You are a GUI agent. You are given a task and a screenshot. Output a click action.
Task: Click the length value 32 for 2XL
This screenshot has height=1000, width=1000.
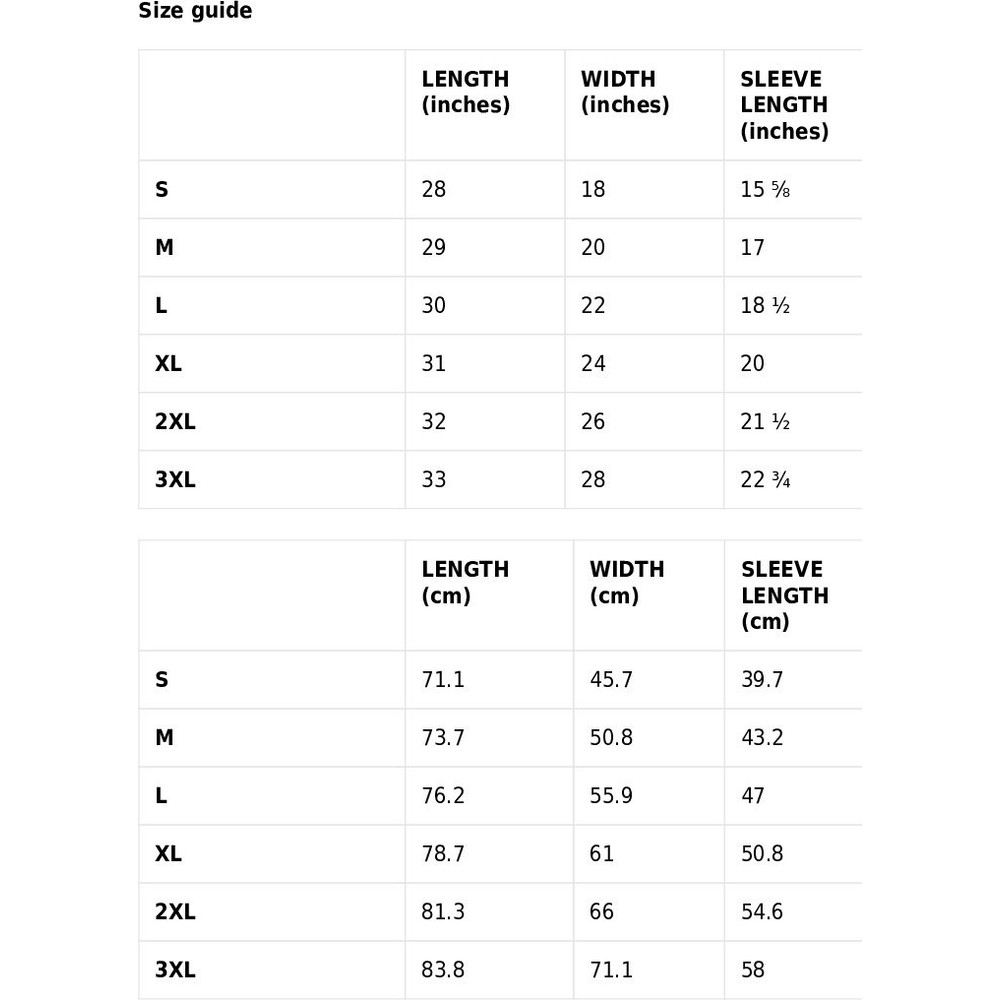point(434,422)
